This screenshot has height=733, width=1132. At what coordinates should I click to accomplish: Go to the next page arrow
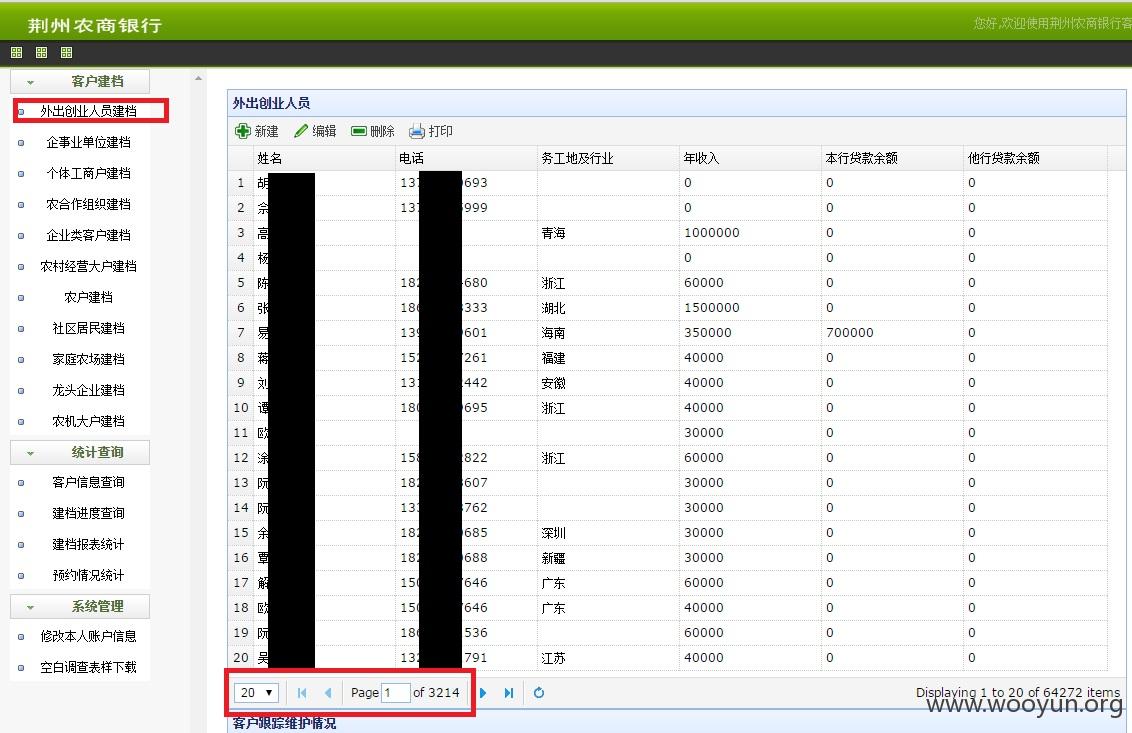pos(483,693)
